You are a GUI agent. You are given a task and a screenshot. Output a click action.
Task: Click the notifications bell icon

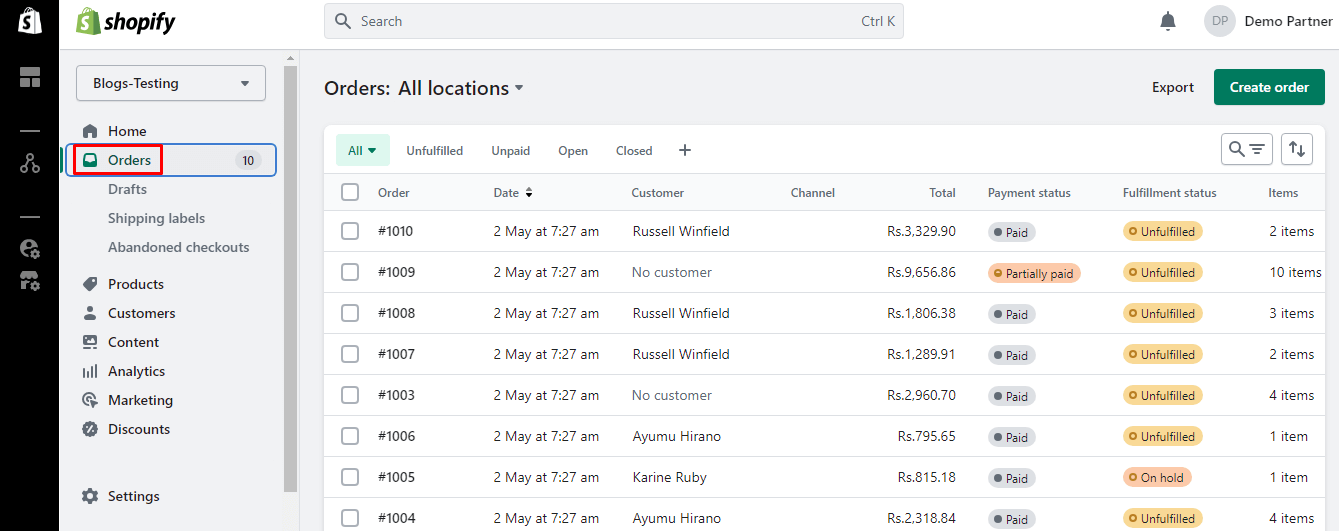tap(1168, 21)
